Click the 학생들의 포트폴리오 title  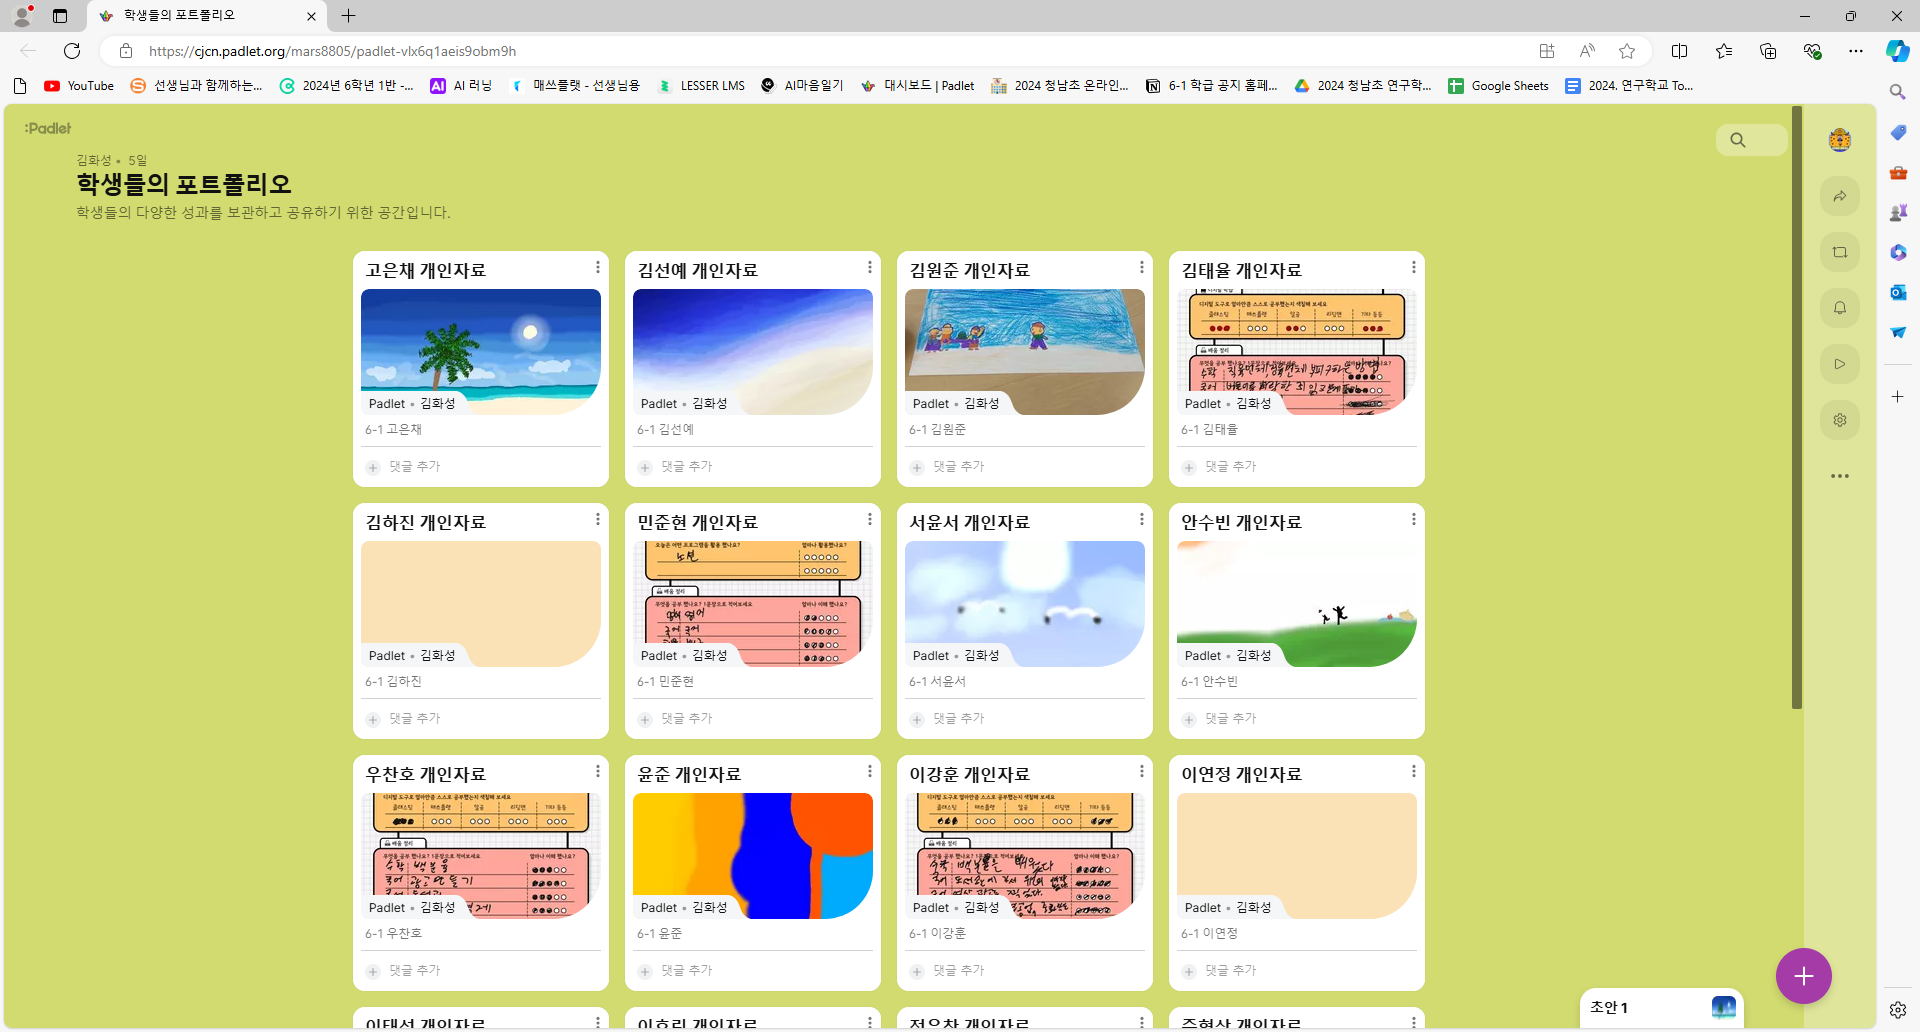pyautogui.click(x=184, y=184)
